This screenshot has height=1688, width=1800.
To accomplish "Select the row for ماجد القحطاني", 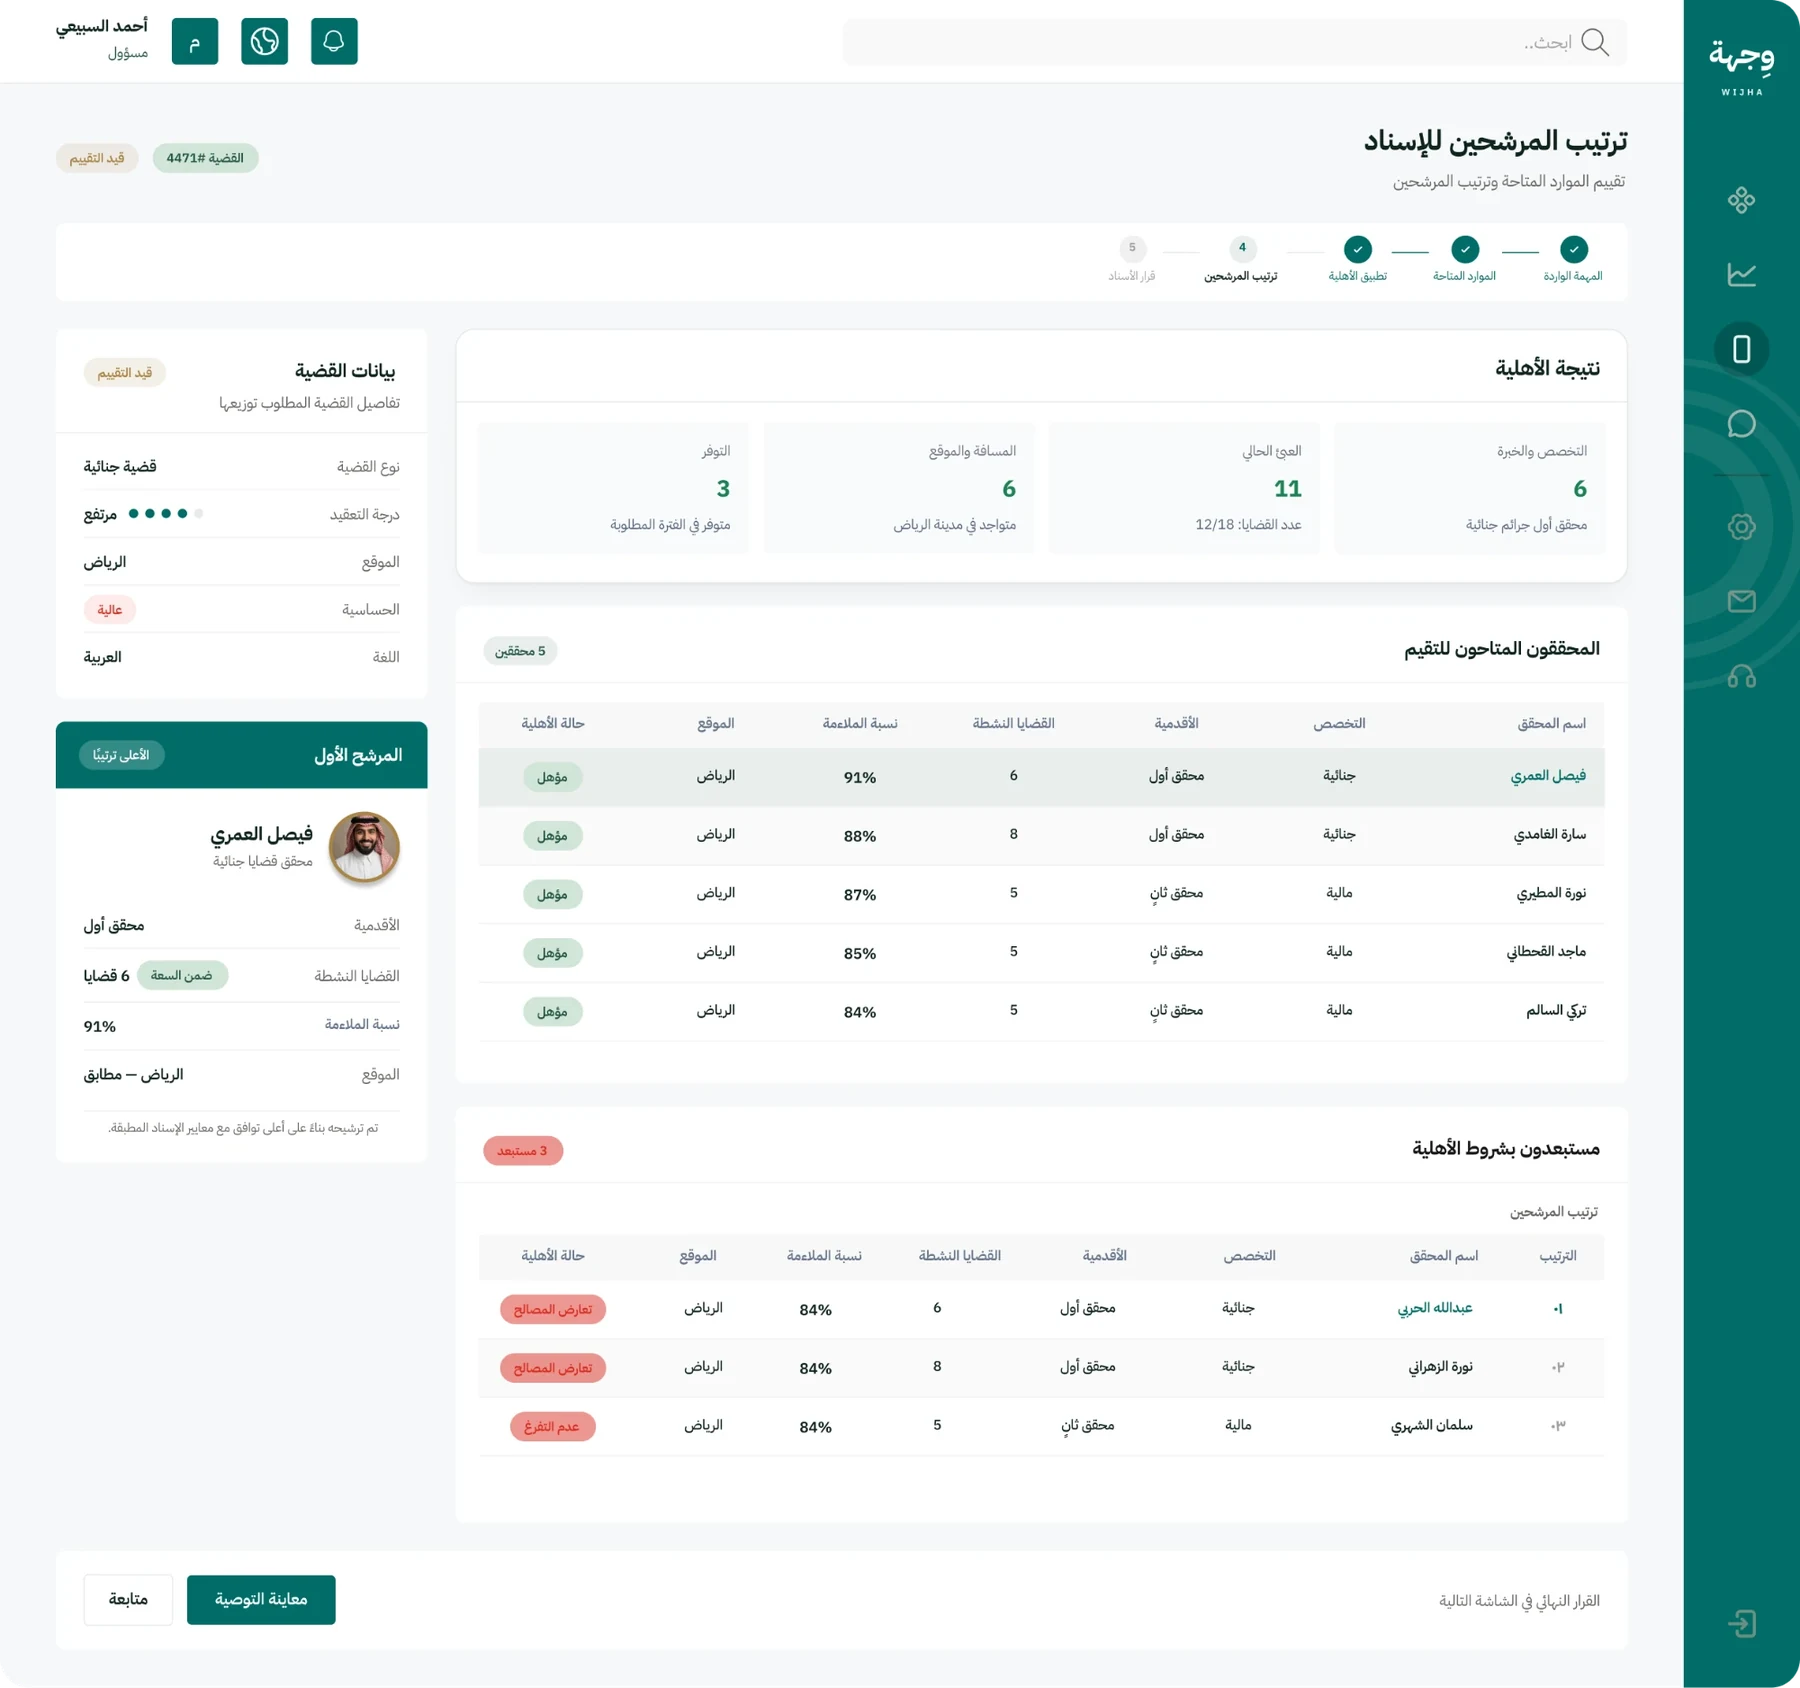I will point(1041,953).
